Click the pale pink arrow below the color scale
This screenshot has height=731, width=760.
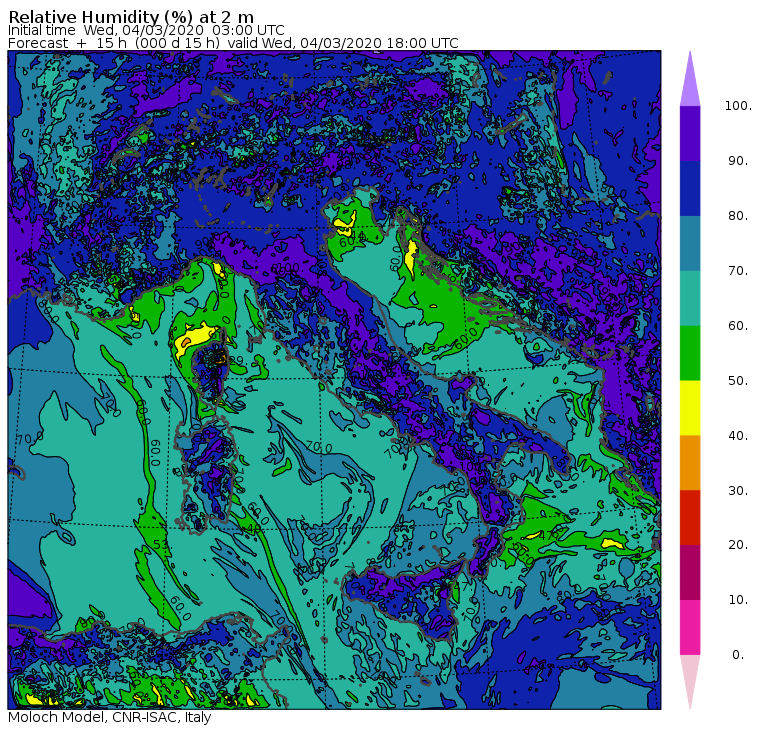click(x=690, y=683)
